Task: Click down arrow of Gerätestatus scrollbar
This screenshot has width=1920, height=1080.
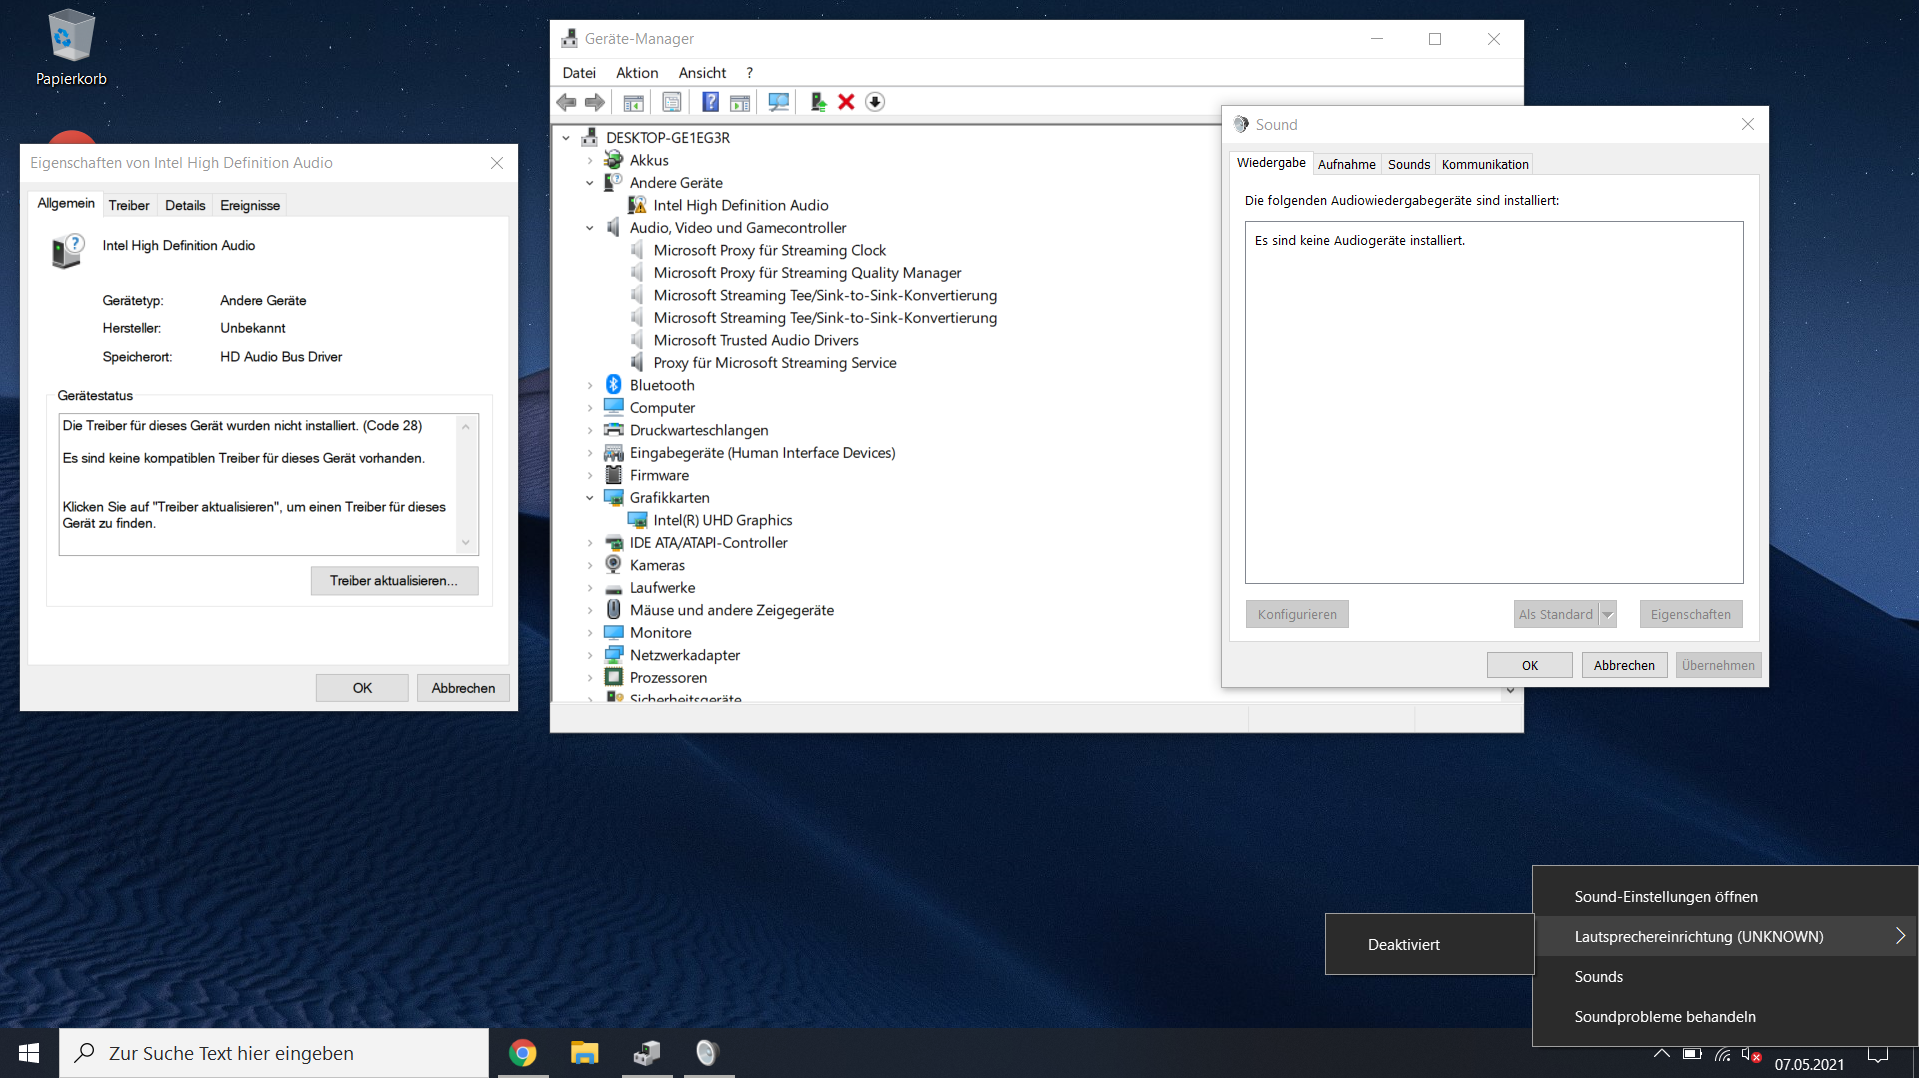Action: [466, 543]
